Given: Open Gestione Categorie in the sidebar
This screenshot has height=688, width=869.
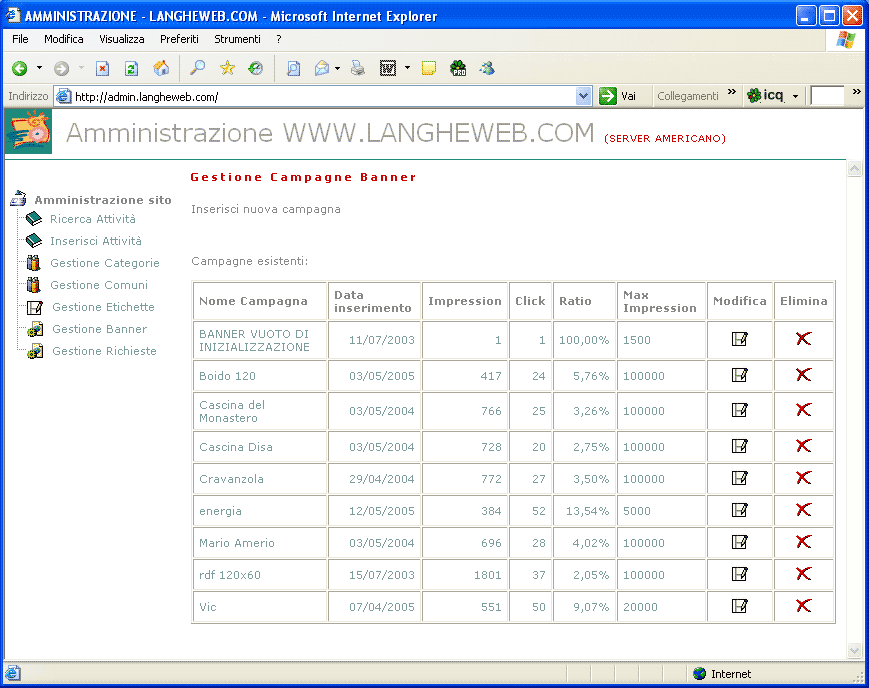Looking at the screenshot, I should (x=105, y=263).
